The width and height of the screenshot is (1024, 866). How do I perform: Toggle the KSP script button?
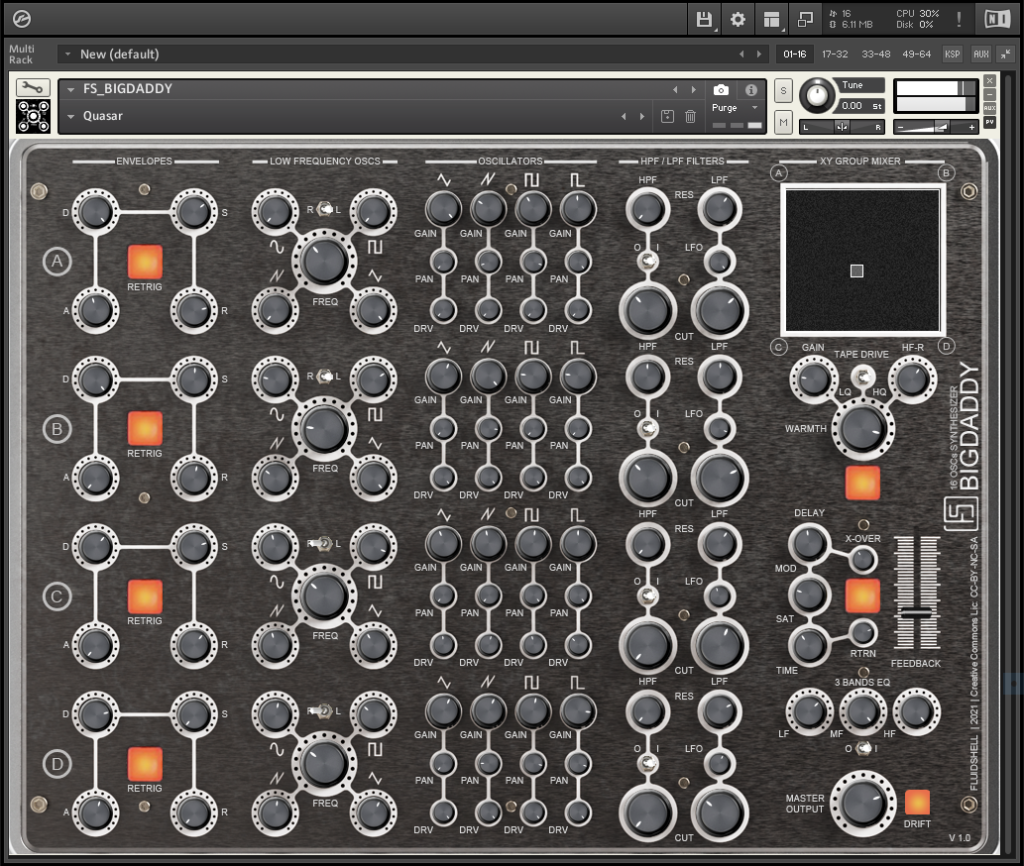click(952, 54)
